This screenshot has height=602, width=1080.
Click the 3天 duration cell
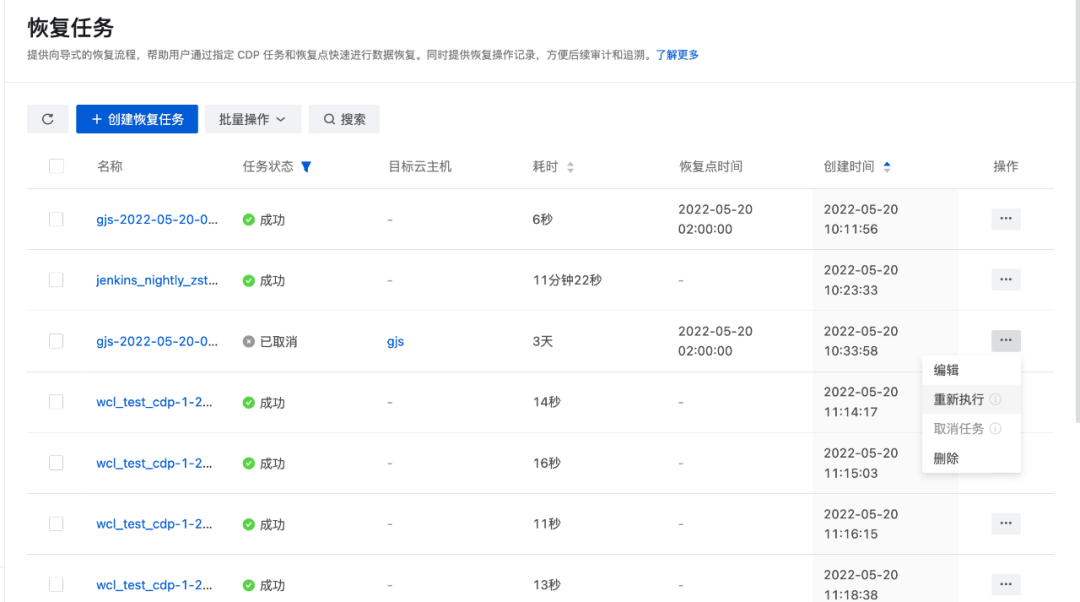[543, 342]
